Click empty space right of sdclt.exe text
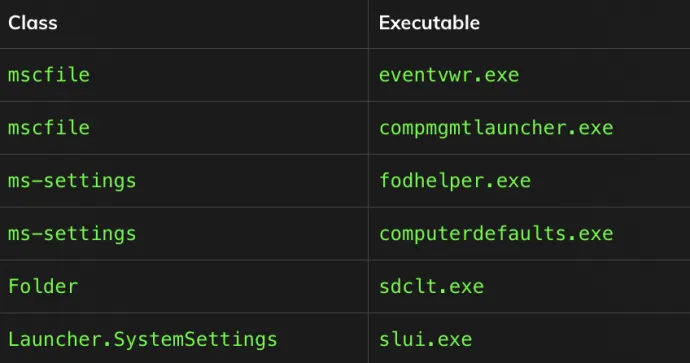The width and height of the screenshot is (690, 363). pyautogui.click(x=585, y=286)
